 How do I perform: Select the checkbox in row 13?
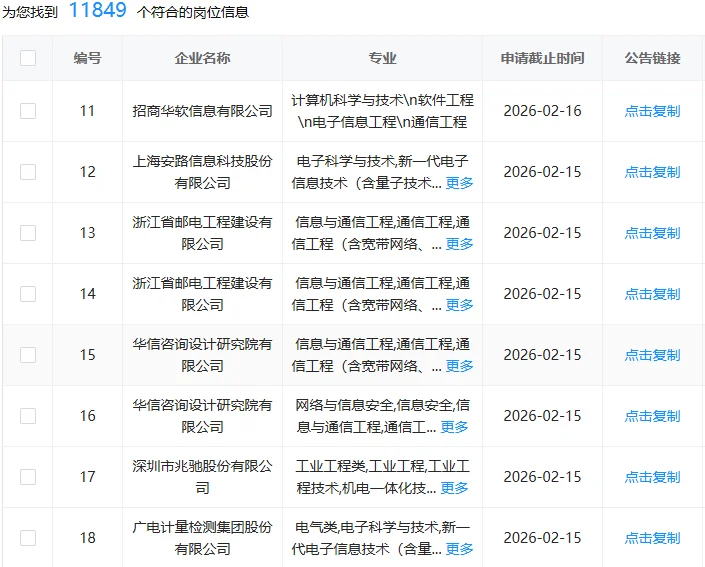coord(28,233)
